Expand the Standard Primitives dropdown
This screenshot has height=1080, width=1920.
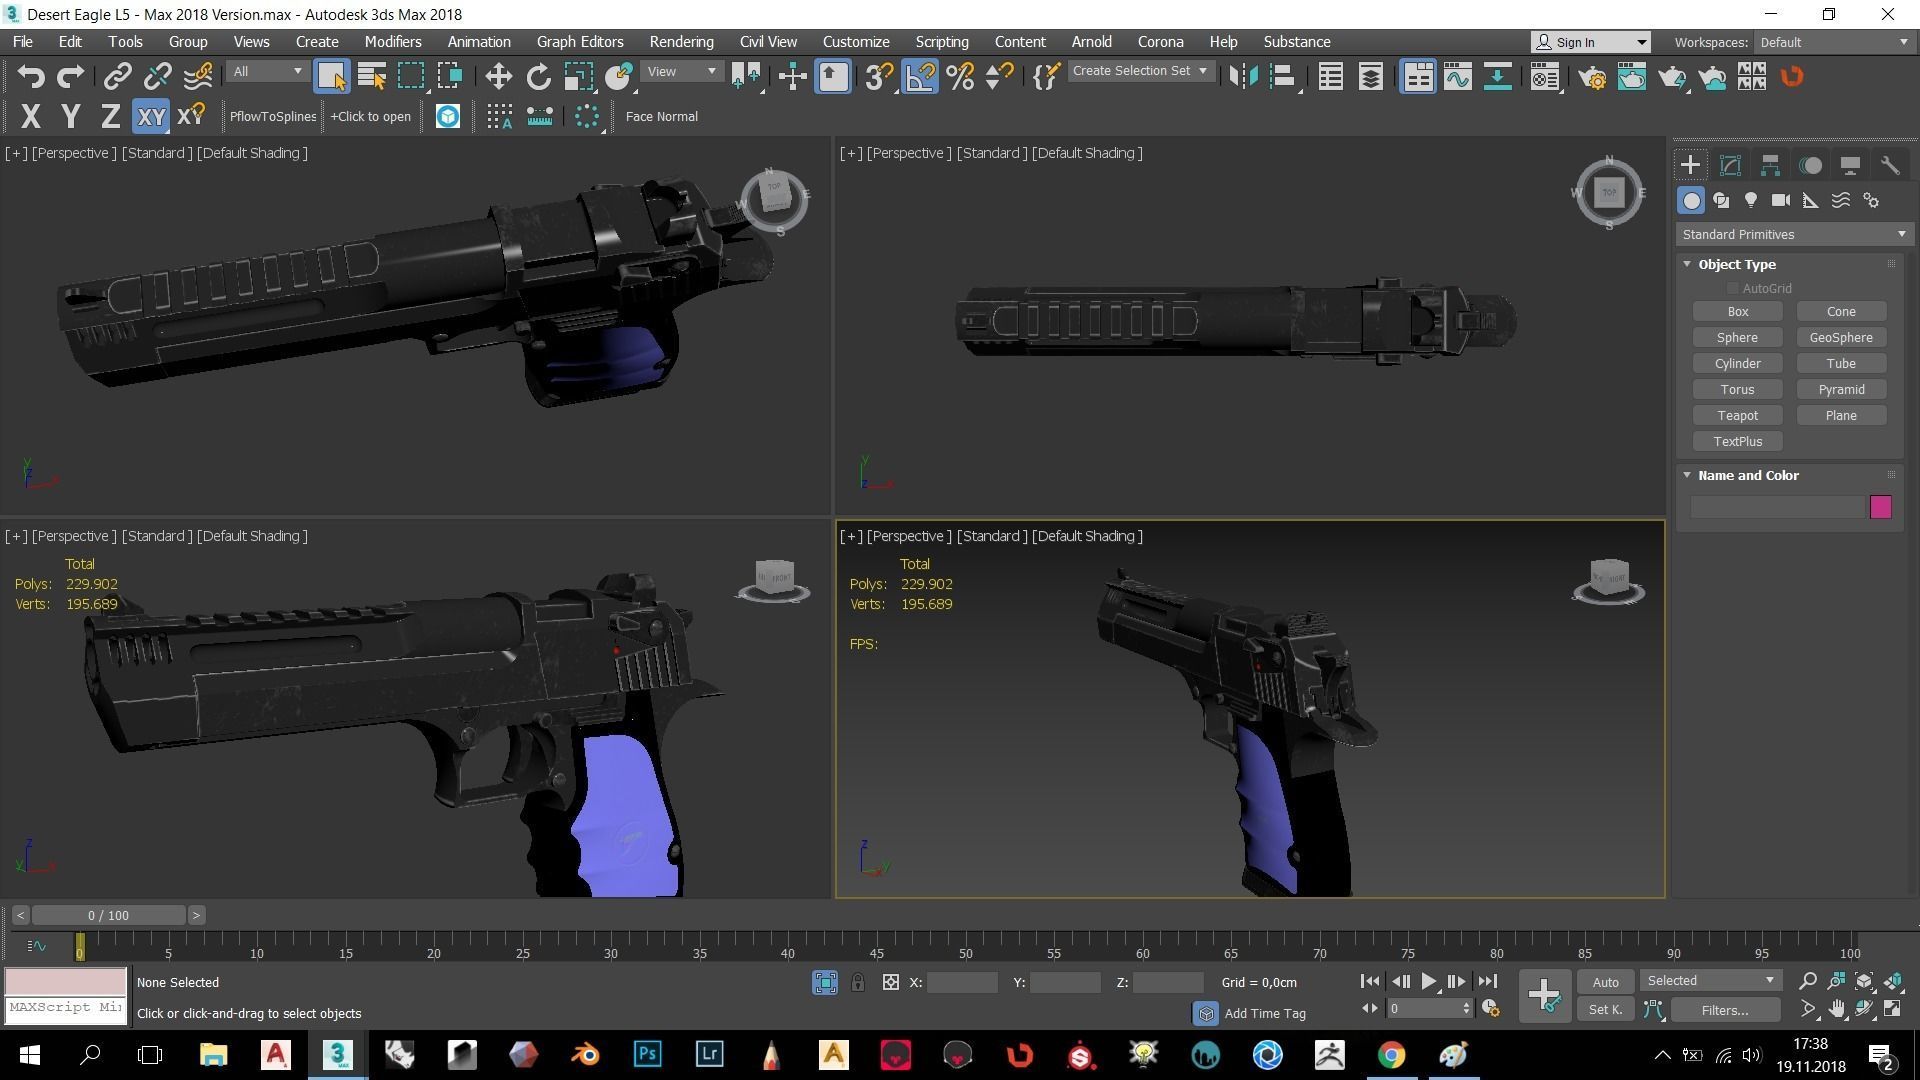click(x=1794, y=235)
